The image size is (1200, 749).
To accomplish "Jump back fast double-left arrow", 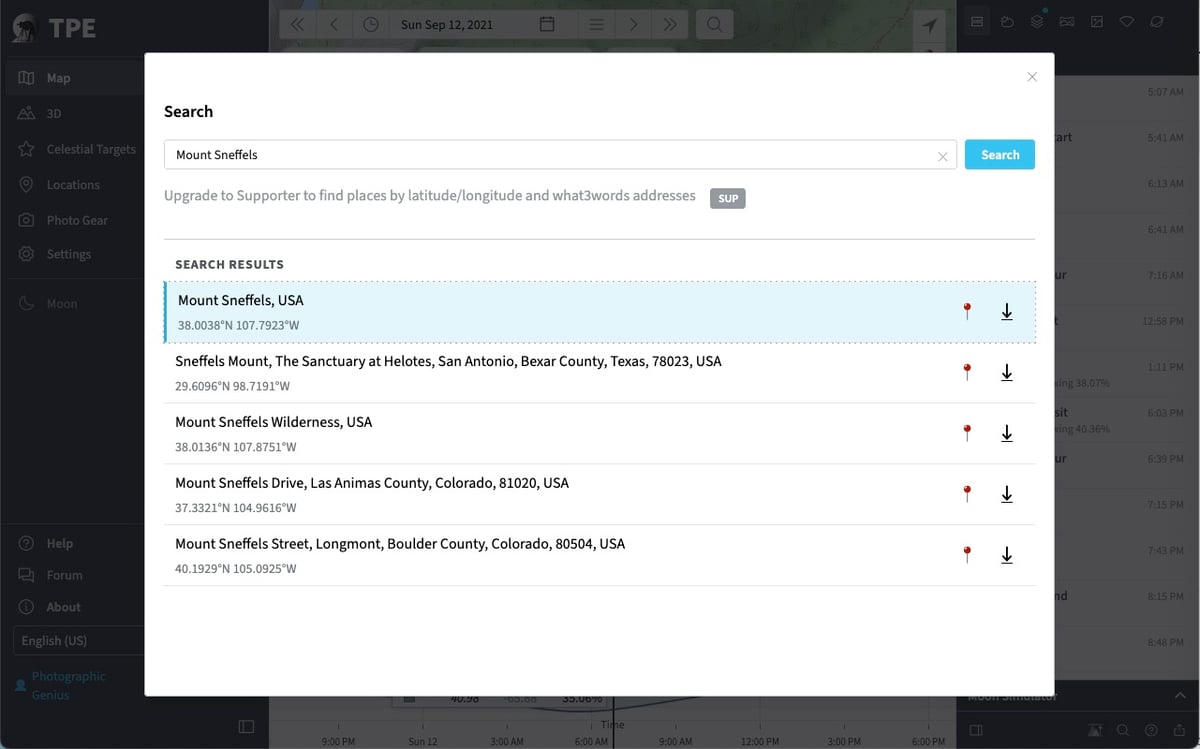I will pyautogui.click(x=297, y=25).
